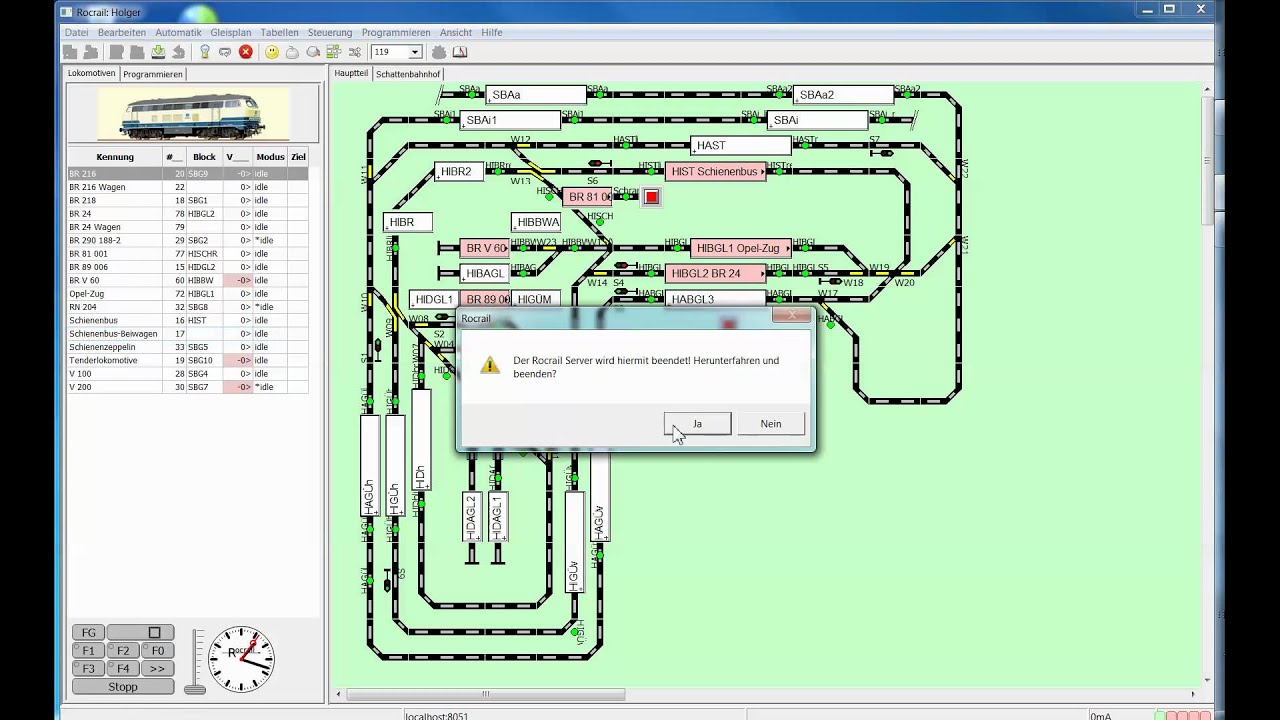The image size is (1280, 720).
Task: Click the green download/save plan toolbar icon
Action: click(158, 52)
